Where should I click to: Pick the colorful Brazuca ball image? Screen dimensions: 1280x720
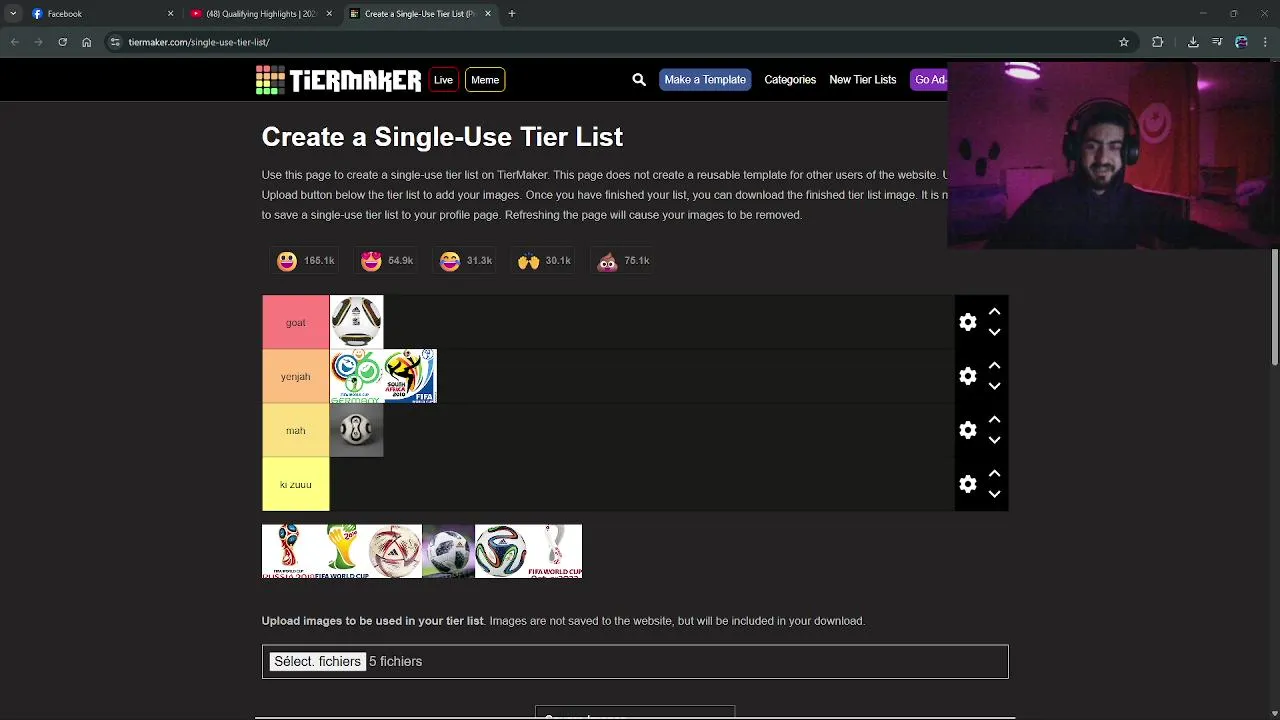tap(501, 551)
